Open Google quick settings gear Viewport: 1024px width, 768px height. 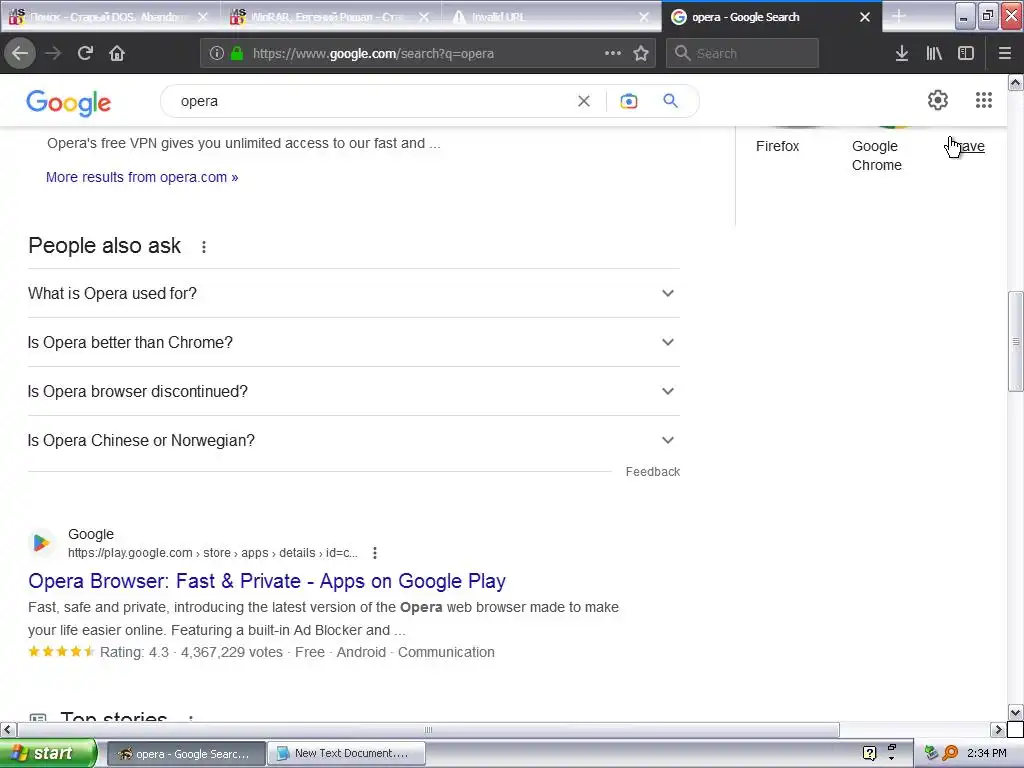click(938, 100)
